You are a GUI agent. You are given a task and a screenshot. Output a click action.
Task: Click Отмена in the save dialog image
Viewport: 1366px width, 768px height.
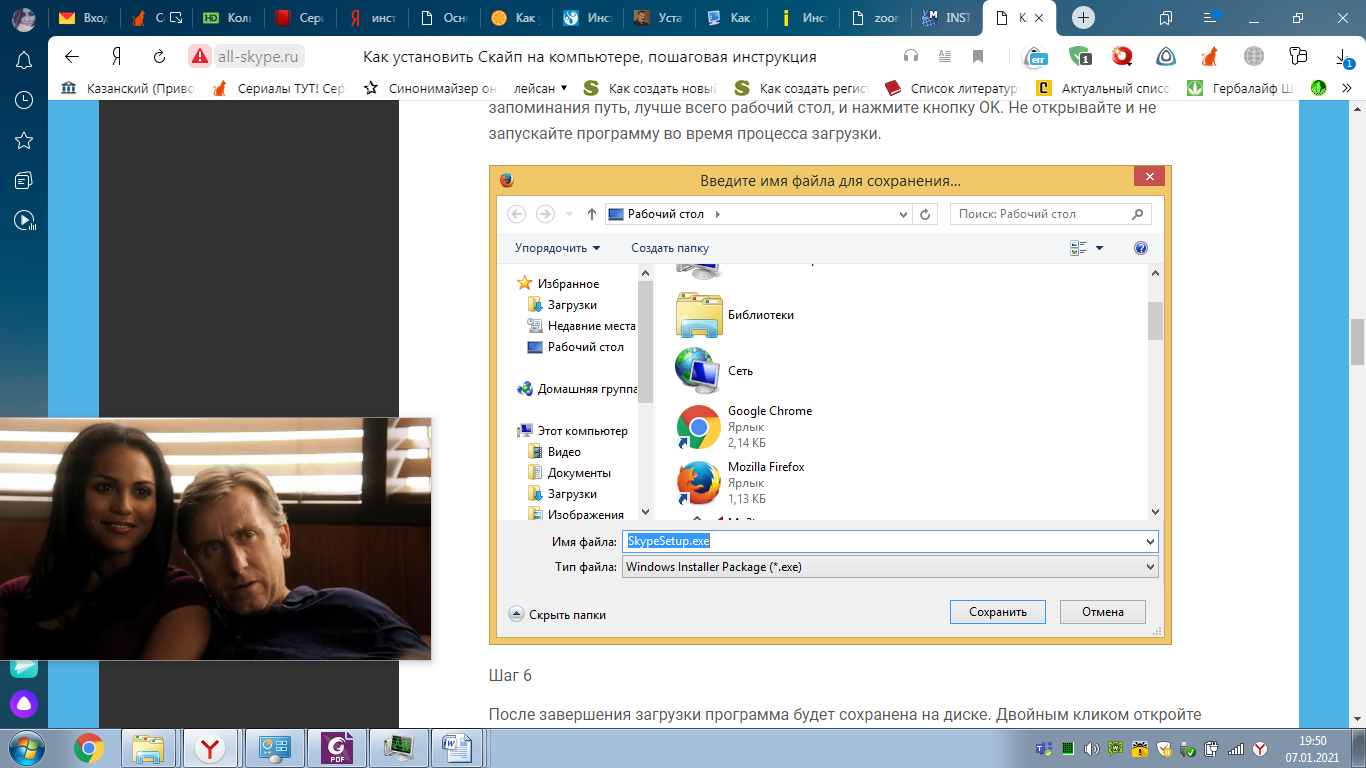[x=1102, y=612]
